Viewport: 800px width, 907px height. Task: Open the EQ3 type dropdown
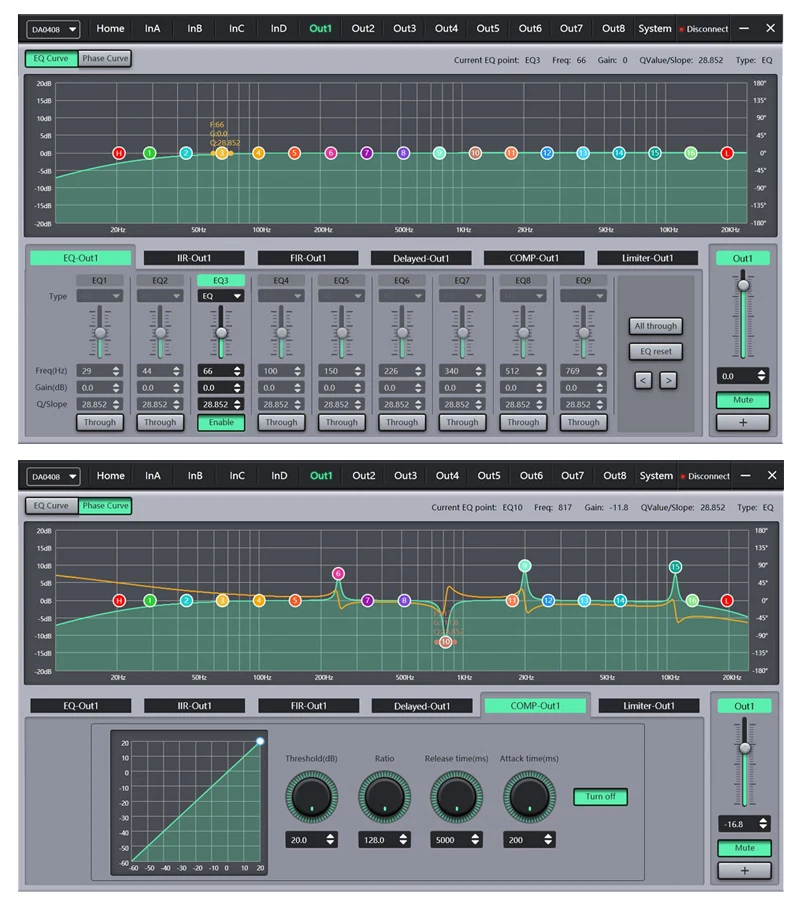(x=221, y=296)
